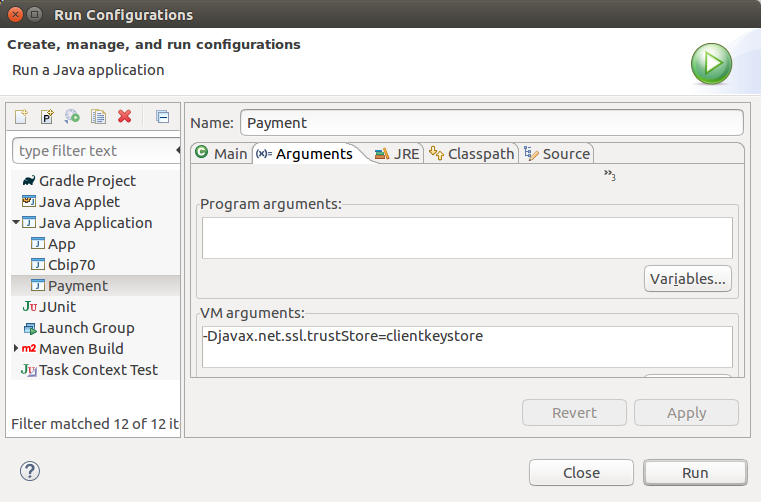
Task: Collapse the Java Application tree node
Action: [16, 223]
